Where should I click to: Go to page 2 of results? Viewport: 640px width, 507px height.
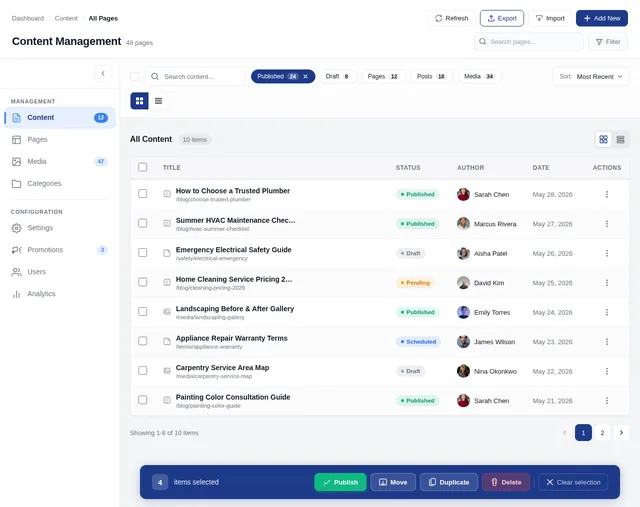point(602,433)
